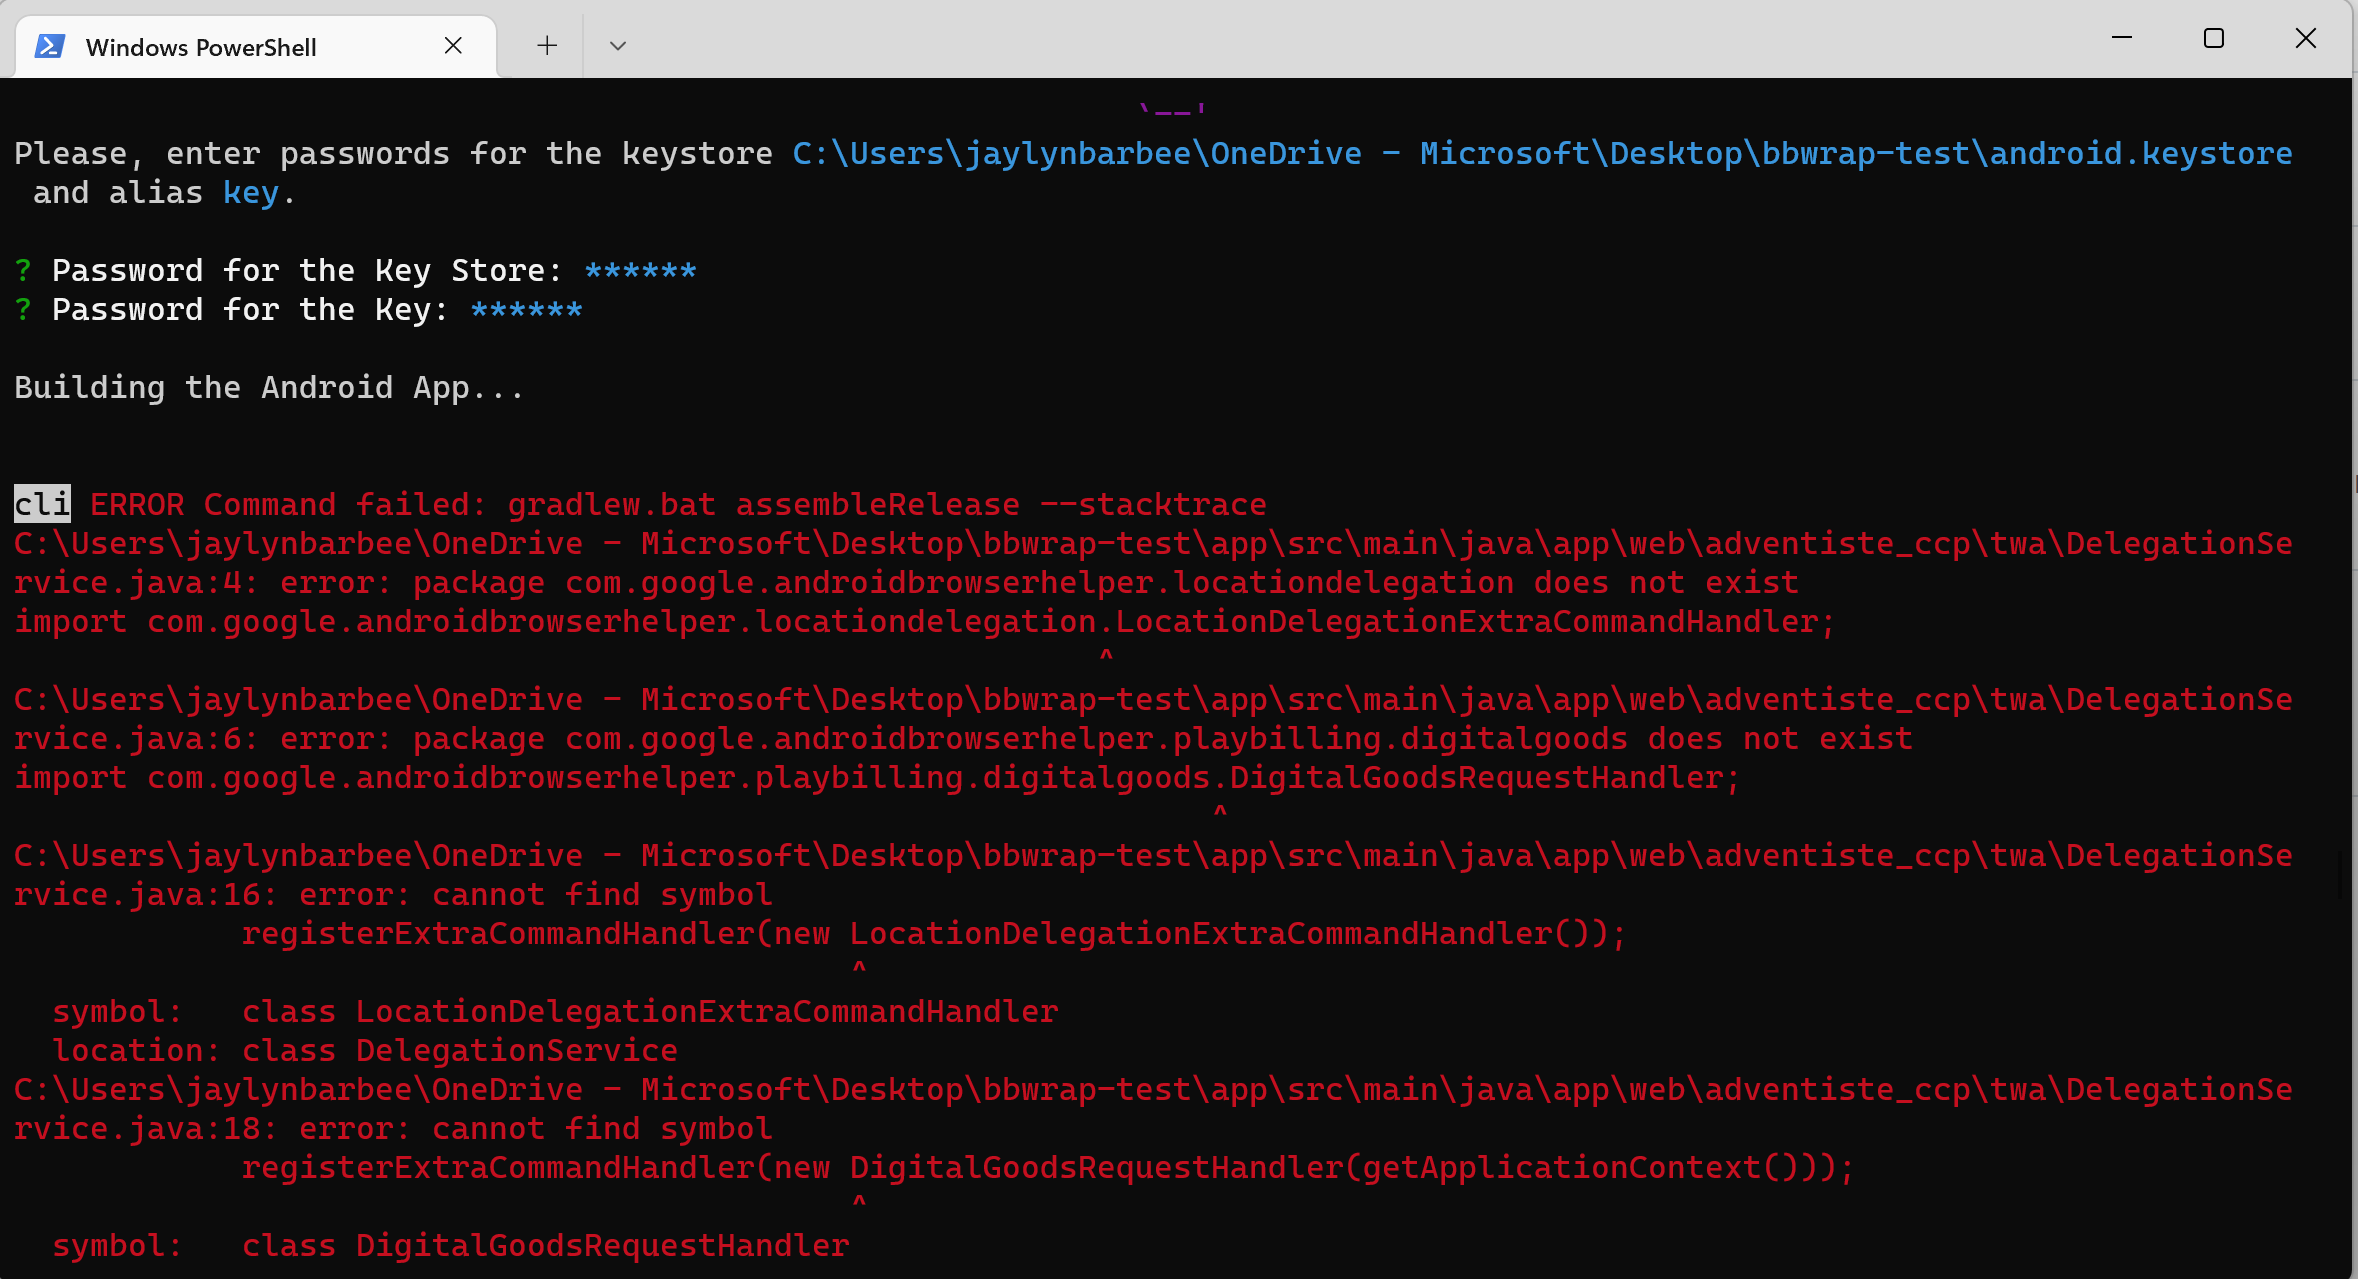Viewport: 2358px width, 1279px height.
Task: Open the tab selector dropdown chevron
Action: point(617,45)
